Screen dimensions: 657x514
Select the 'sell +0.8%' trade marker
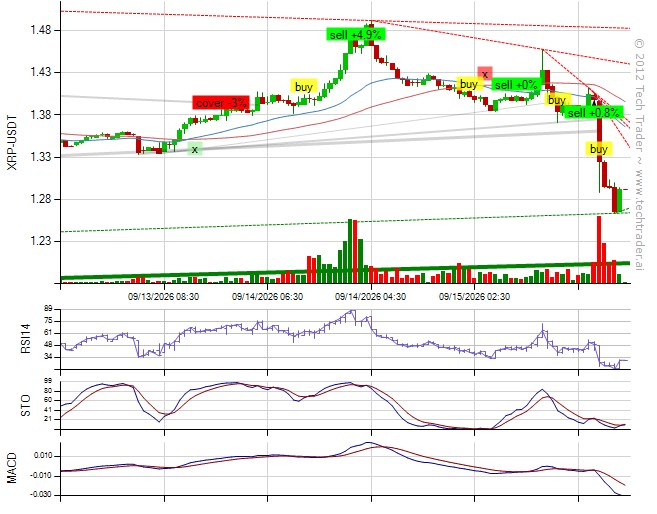(593, 112)
